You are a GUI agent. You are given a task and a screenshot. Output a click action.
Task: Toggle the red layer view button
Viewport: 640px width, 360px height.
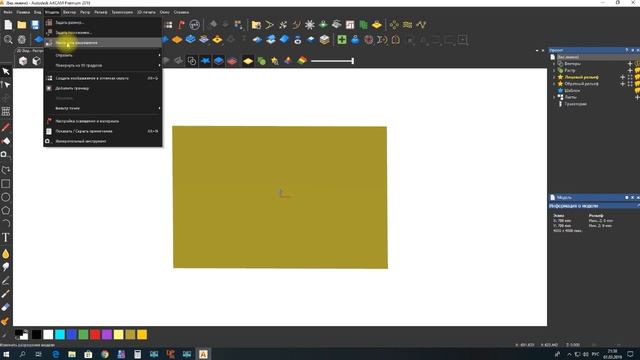tap(232, 61)
